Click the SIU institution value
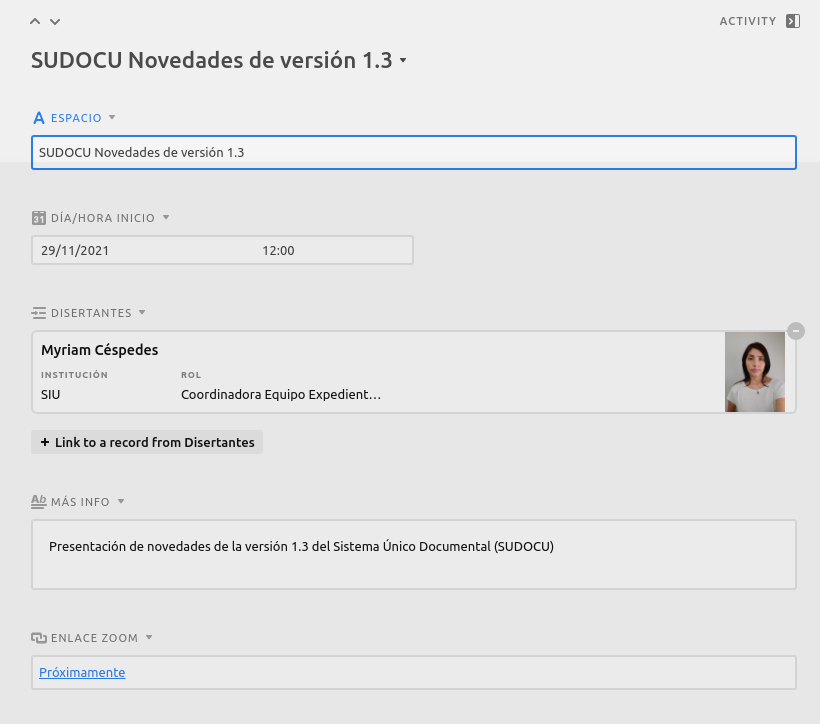Screen dimensions: 820x724 (51, 394)
